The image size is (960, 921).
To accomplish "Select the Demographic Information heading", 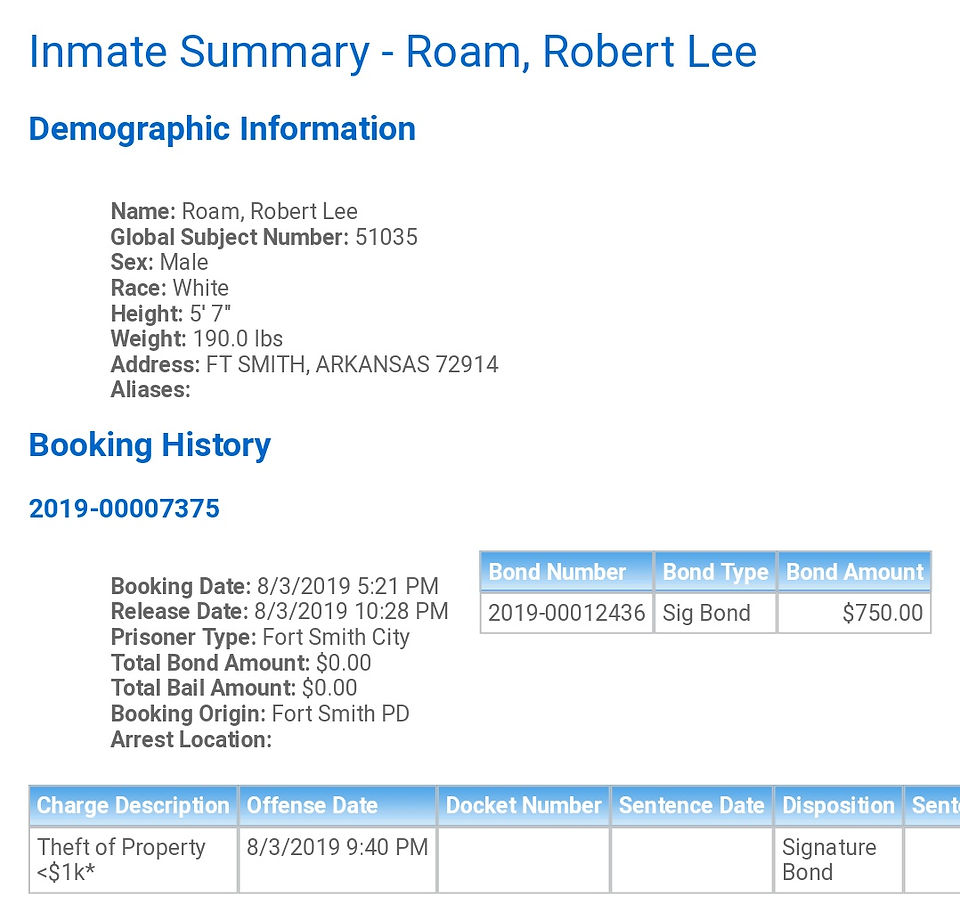I will coord(222,129).
